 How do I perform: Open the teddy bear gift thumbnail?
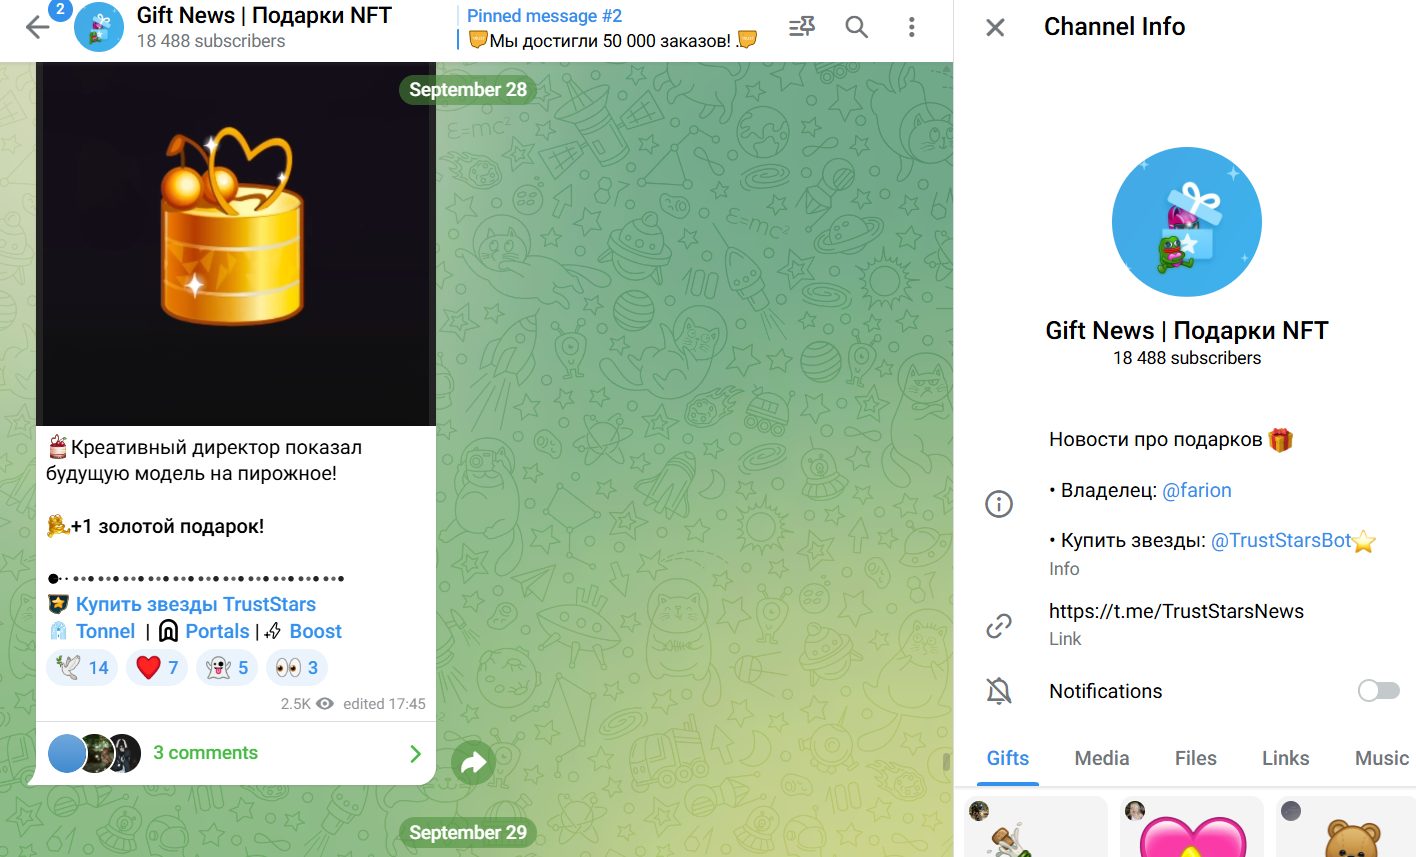coord(1346,827)
